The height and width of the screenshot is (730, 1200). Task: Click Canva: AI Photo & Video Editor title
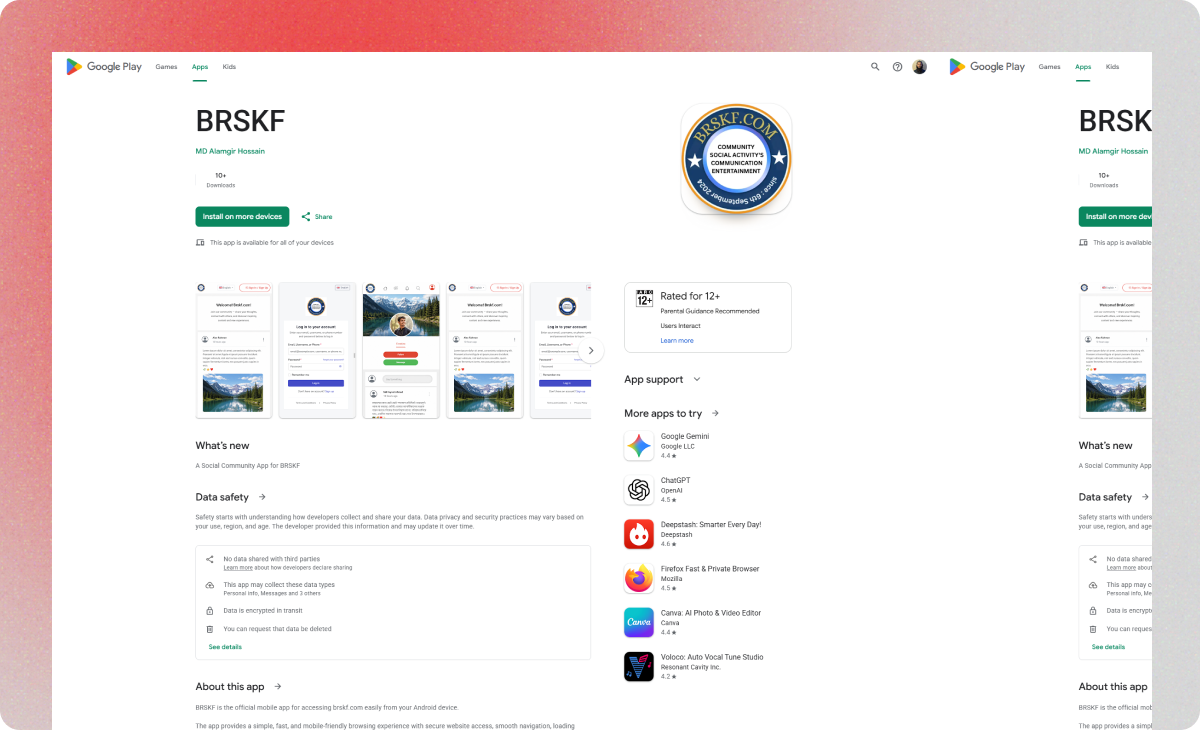pos(711,613)
